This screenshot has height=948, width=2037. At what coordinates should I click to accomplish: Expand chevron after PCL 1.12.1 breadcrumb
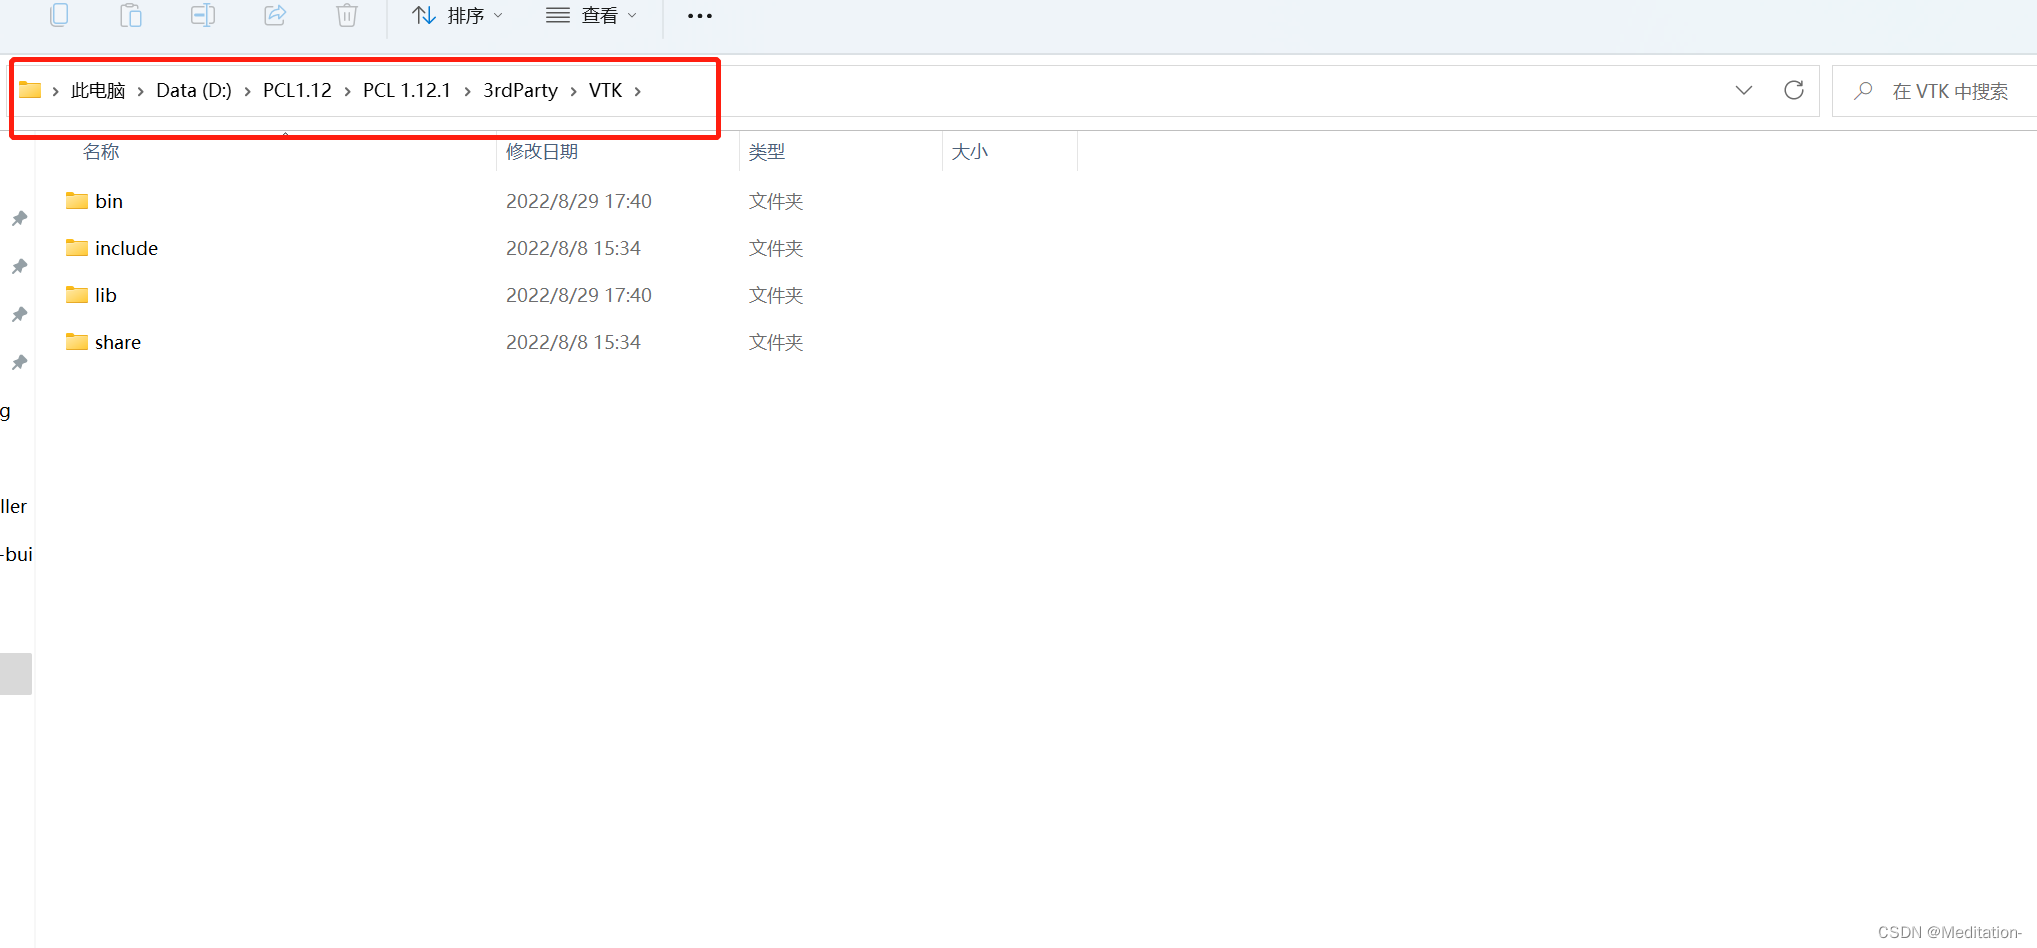(x=467, y=91)
